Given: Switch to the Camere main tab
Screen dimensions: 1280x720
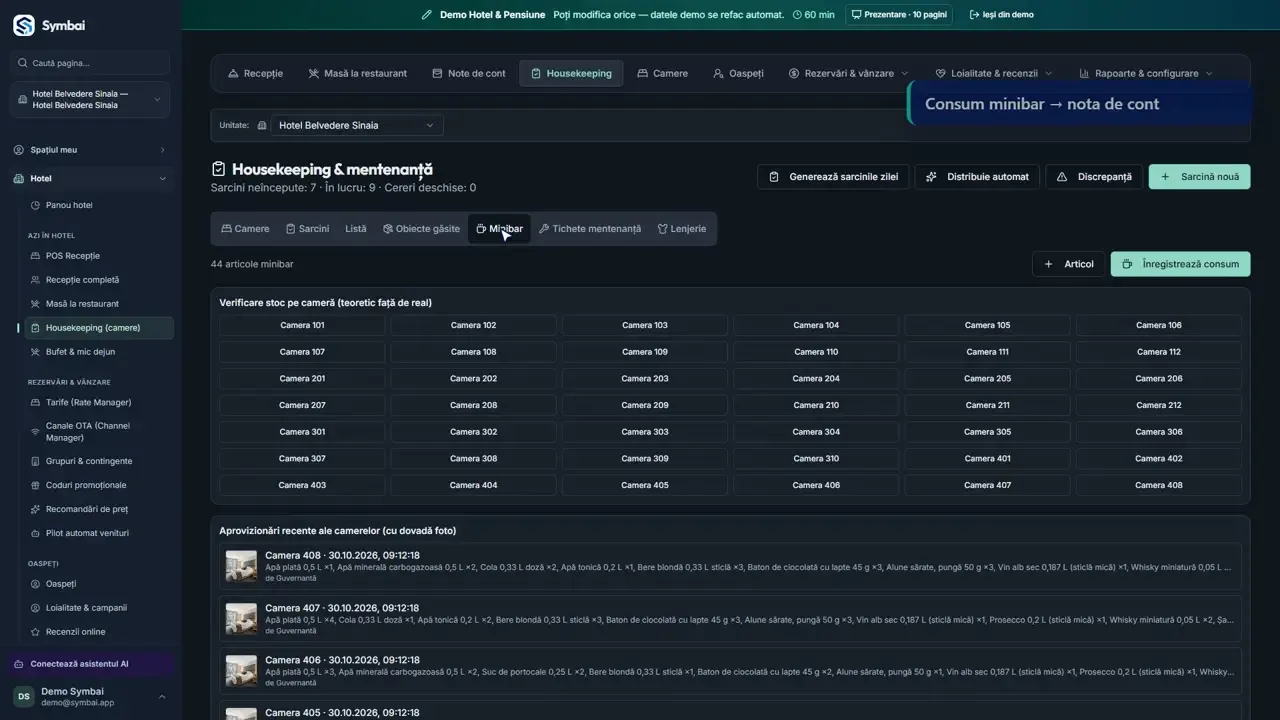Looking at the screenshot, I should point(662,74).
